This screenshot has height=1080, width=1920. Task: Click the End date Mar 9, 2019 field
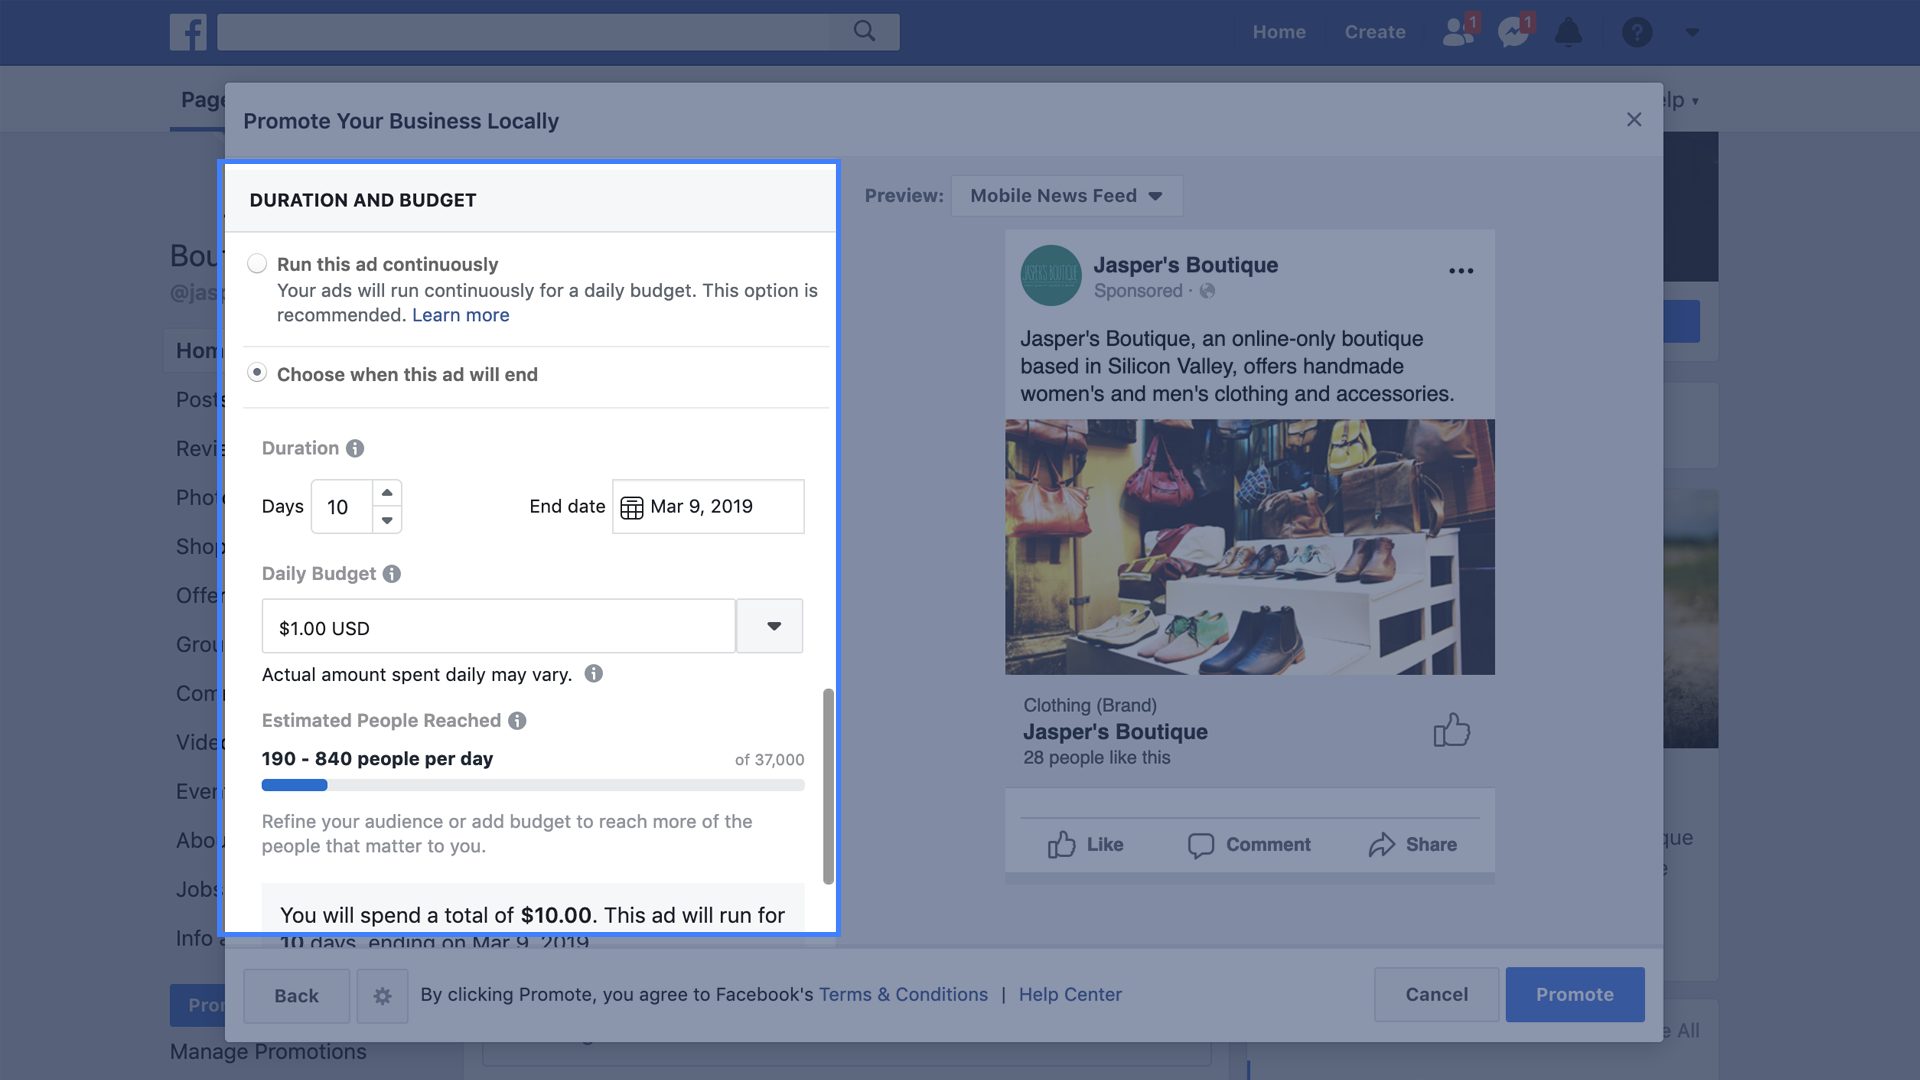pyautogui.click(x=708, y=506)
